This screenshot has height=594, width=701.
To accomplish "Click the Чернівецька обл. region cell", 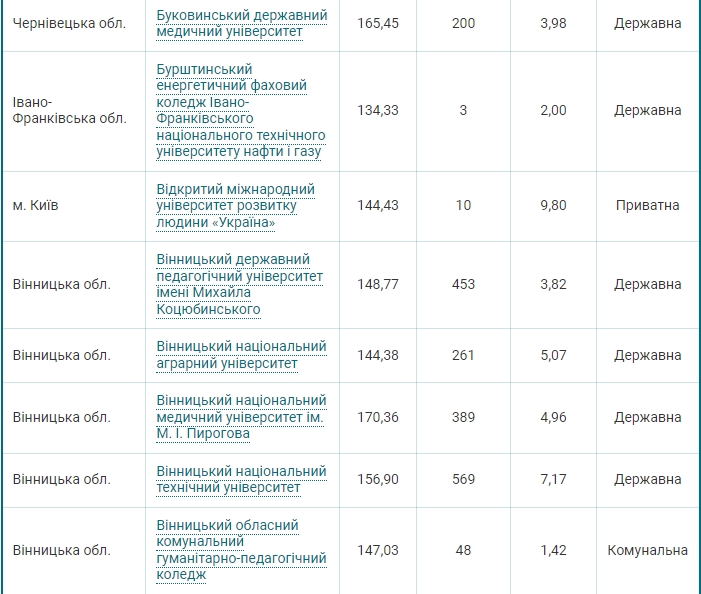I will pyautogui.click(x=69, y=23).
